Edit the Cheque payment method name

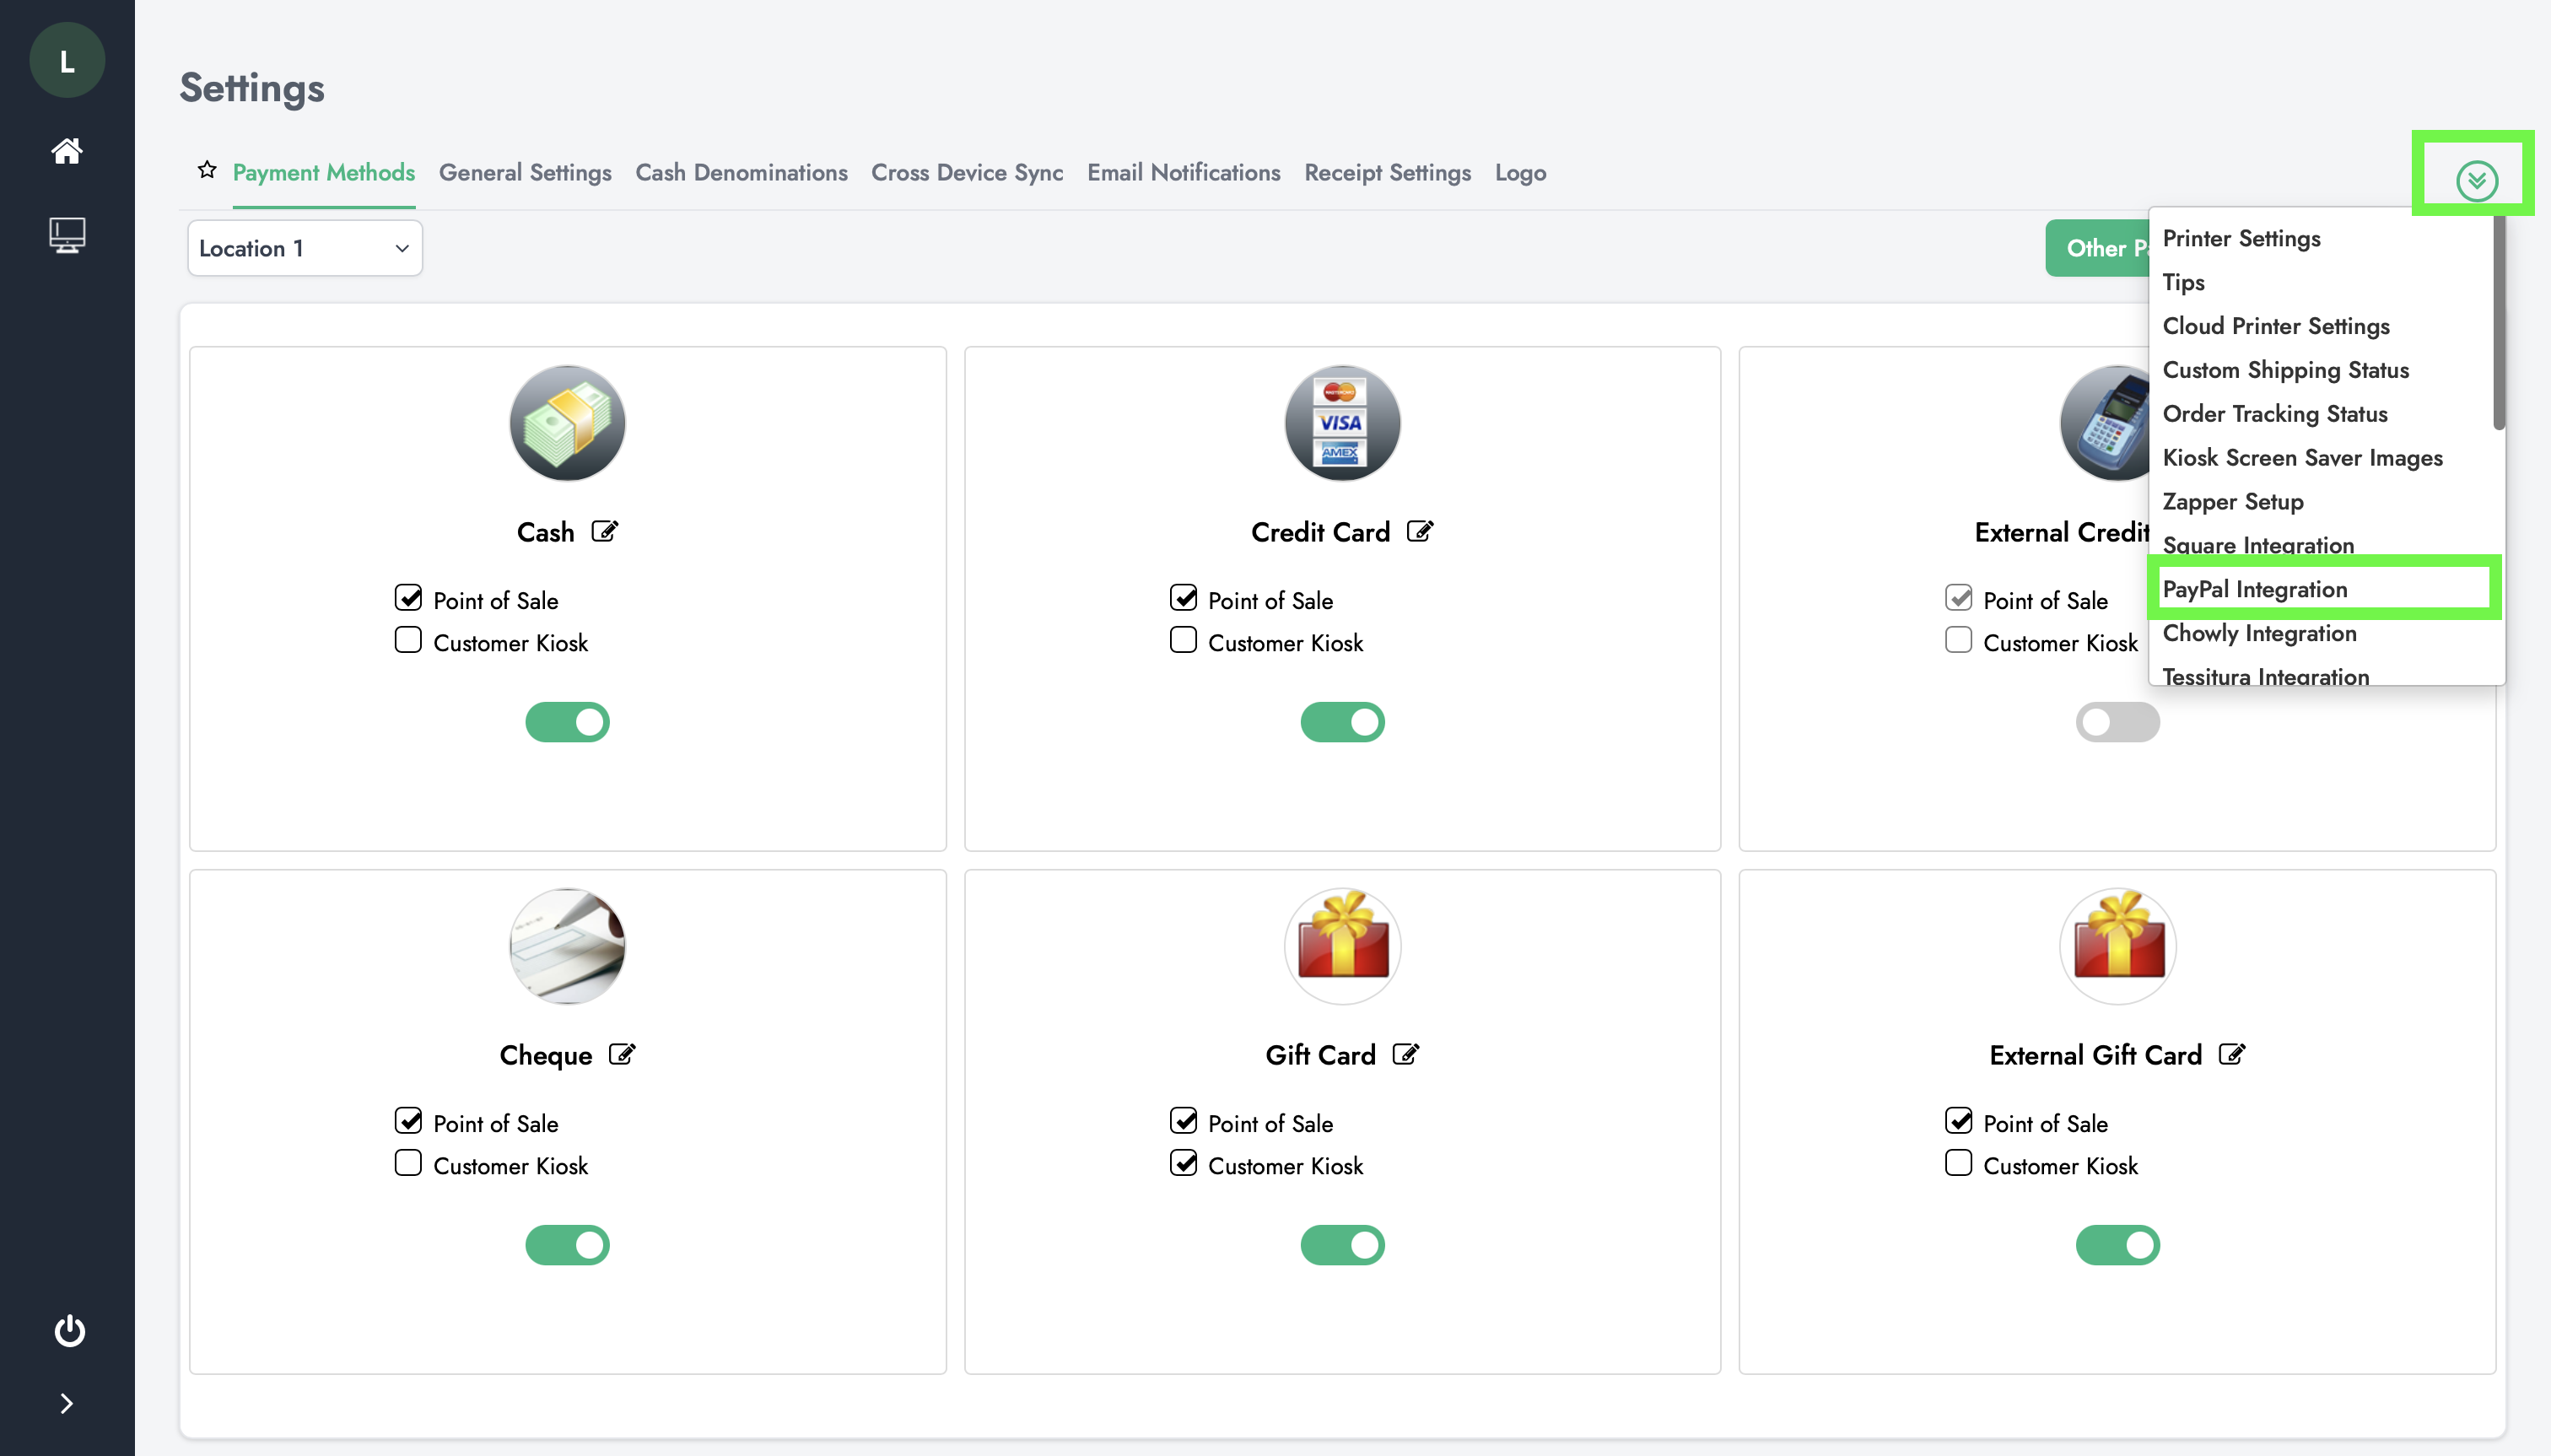(x=622, y=1054)
